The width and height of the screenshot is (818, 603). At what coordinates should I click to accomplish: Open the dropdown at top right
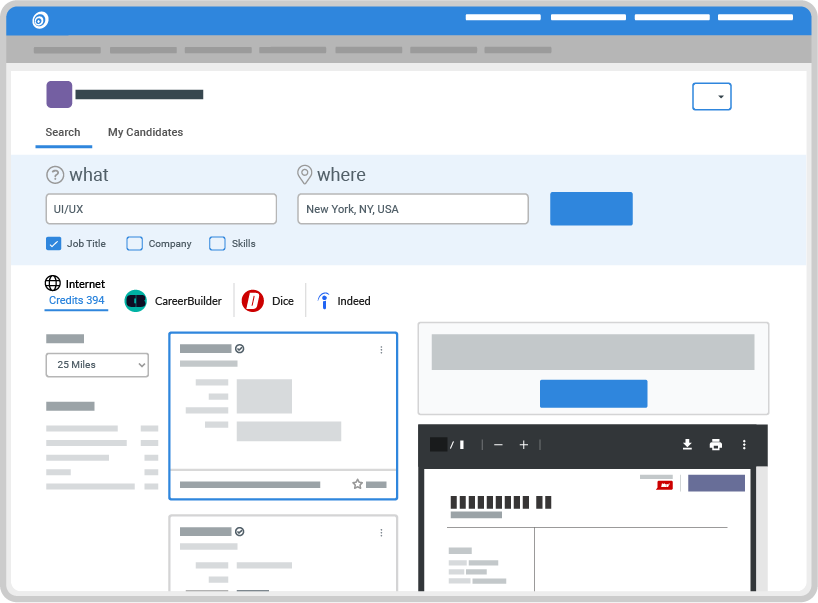click(x=712, y=96)
